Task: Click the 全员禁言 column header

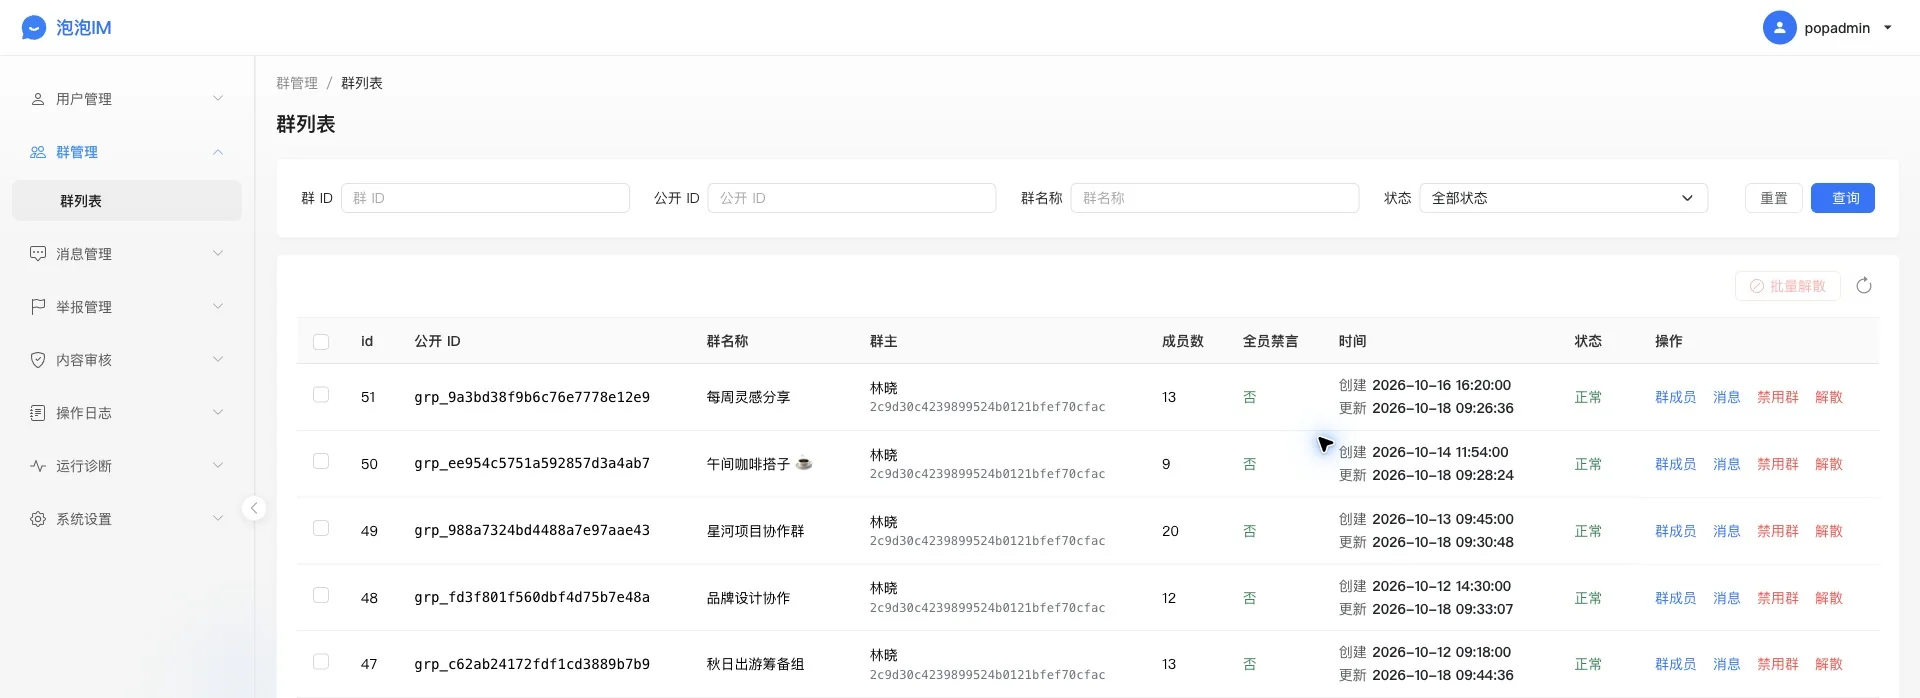Action: point(1270,341)
